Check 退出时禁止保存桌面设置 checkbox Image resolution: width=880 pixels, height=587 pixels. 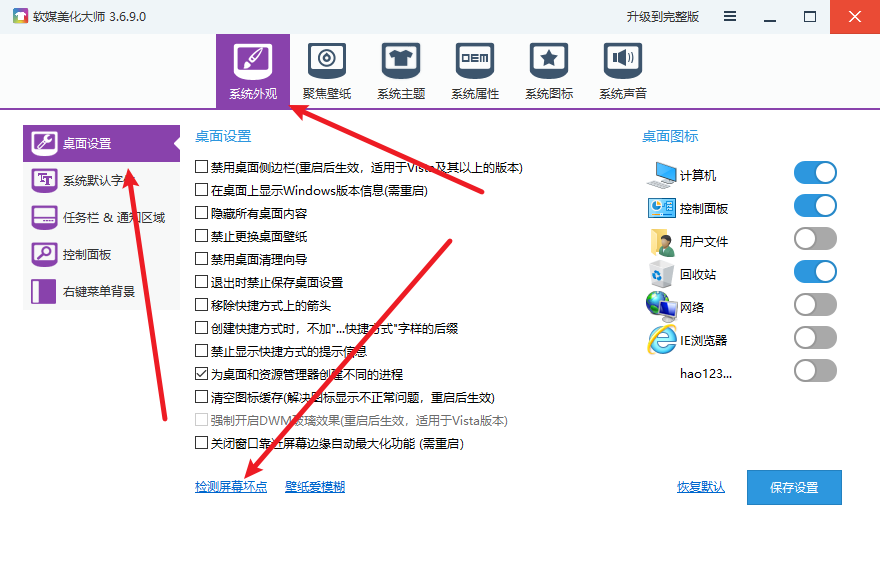click(x=201, y=282)
